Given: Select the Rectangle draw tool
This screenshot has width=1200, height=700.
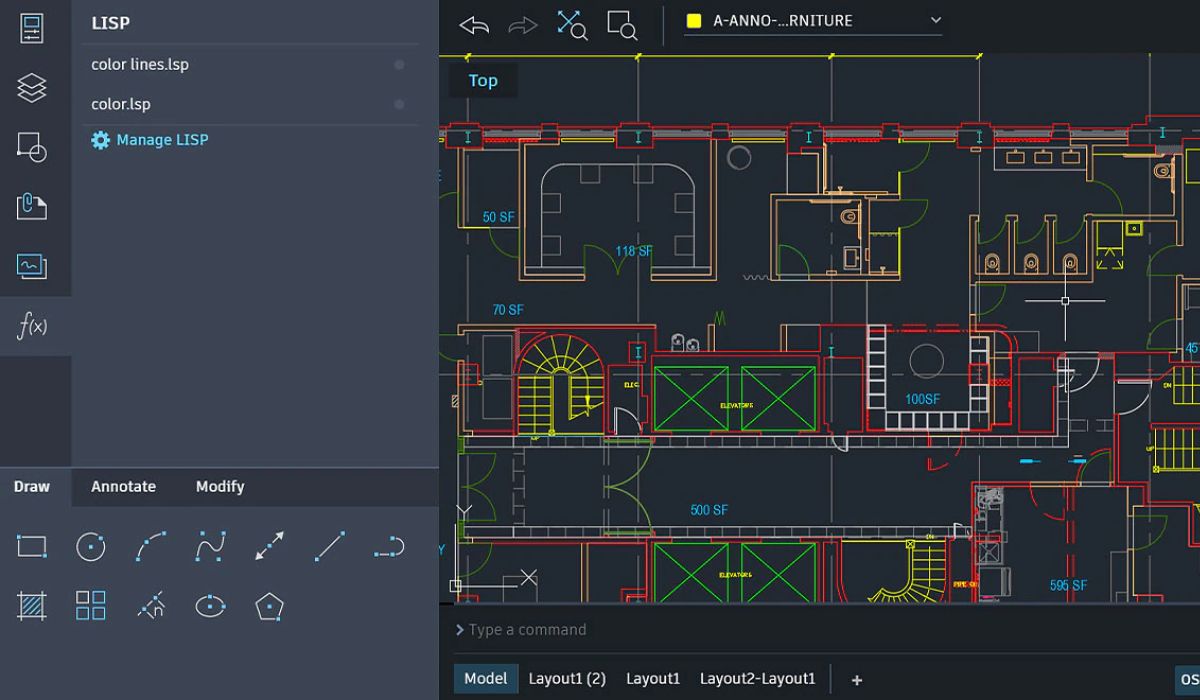Looking at the screenshot, I should 32,546.
